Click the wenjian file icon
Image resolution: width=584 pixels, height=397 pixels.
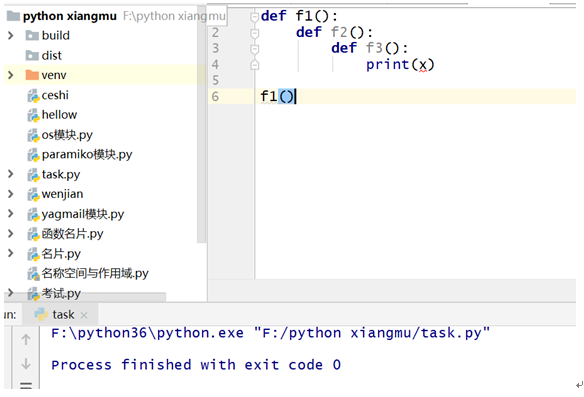33,194
